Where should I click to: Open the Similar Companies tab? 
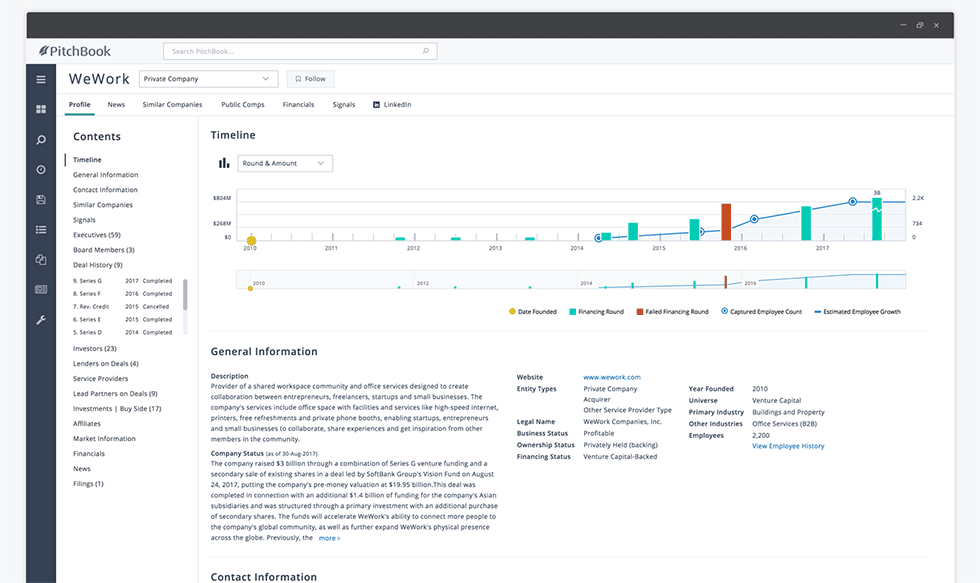172,104
